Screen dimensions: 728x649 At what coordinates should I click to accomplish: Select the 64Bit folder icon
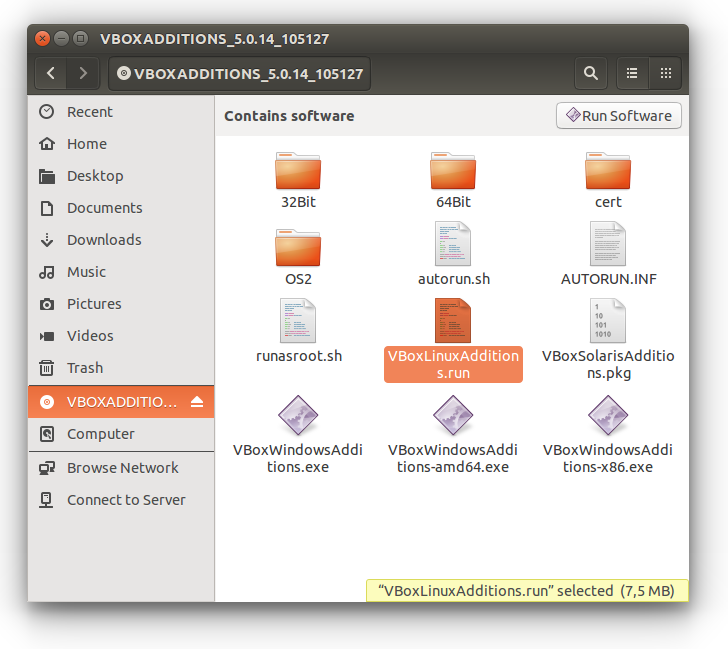coord(453,170)
